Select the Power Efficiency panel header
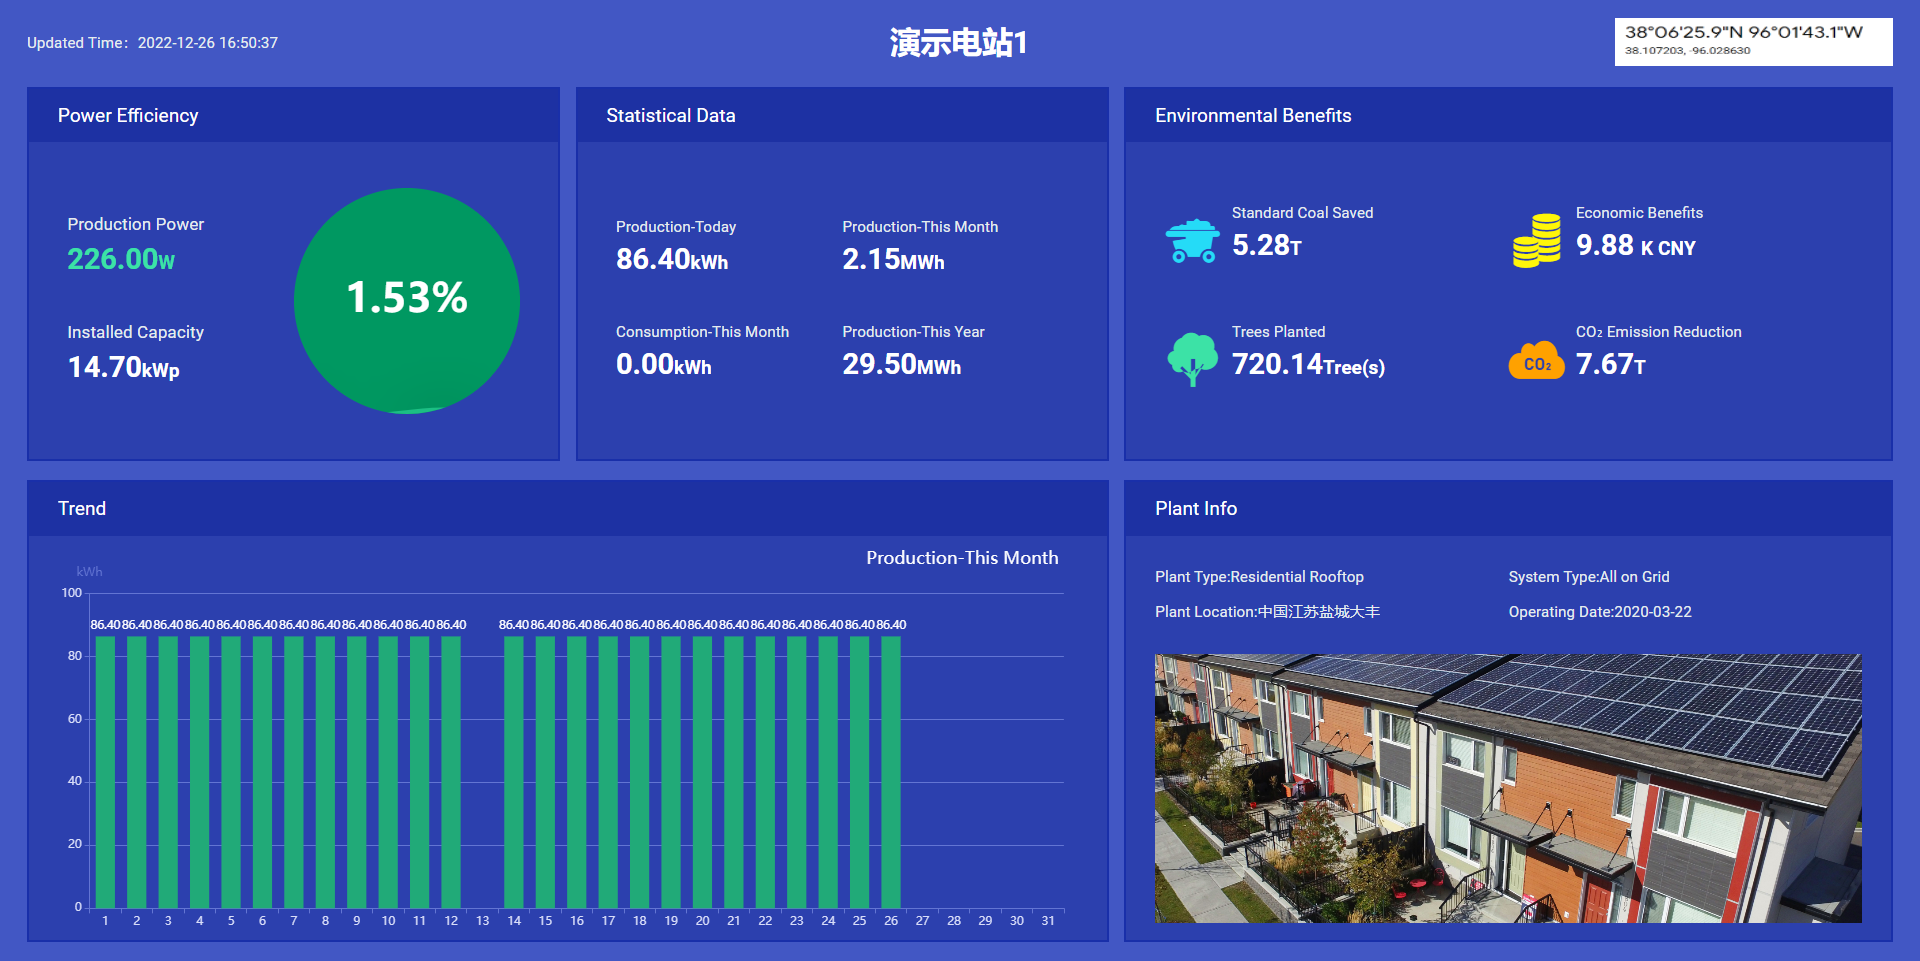 (x=293, y=115)
